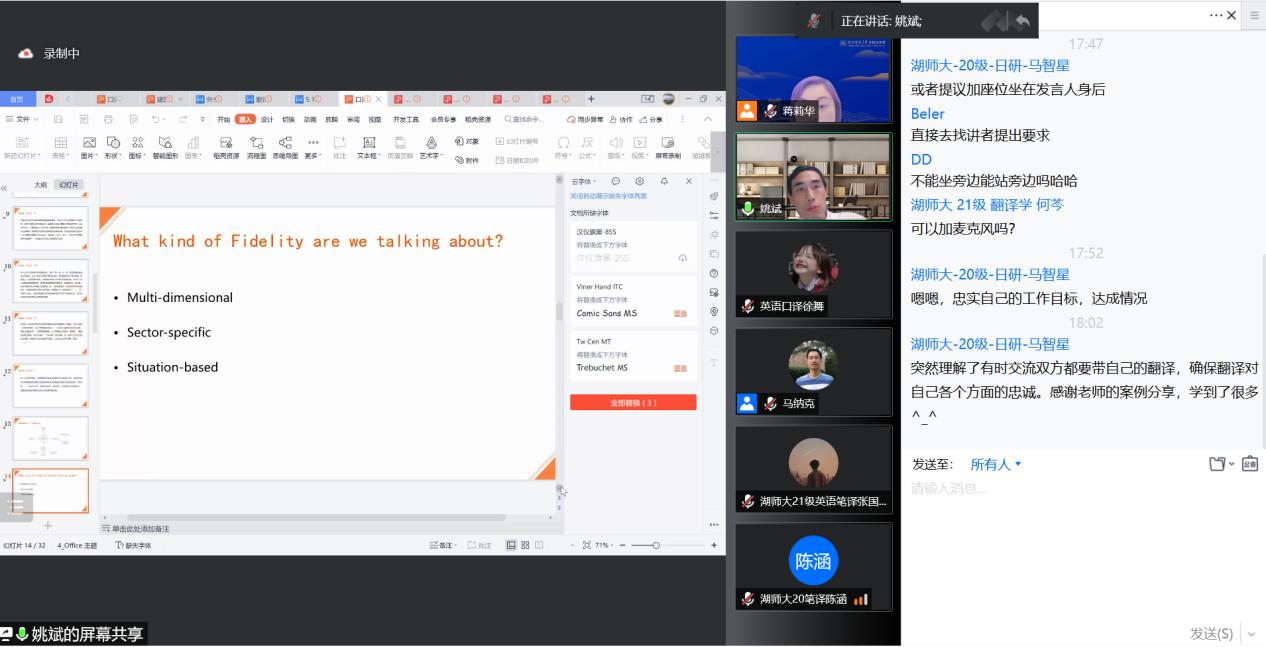Insert a 文本框 text box
The image size is (1266, 647).
(x=368, y=144)
